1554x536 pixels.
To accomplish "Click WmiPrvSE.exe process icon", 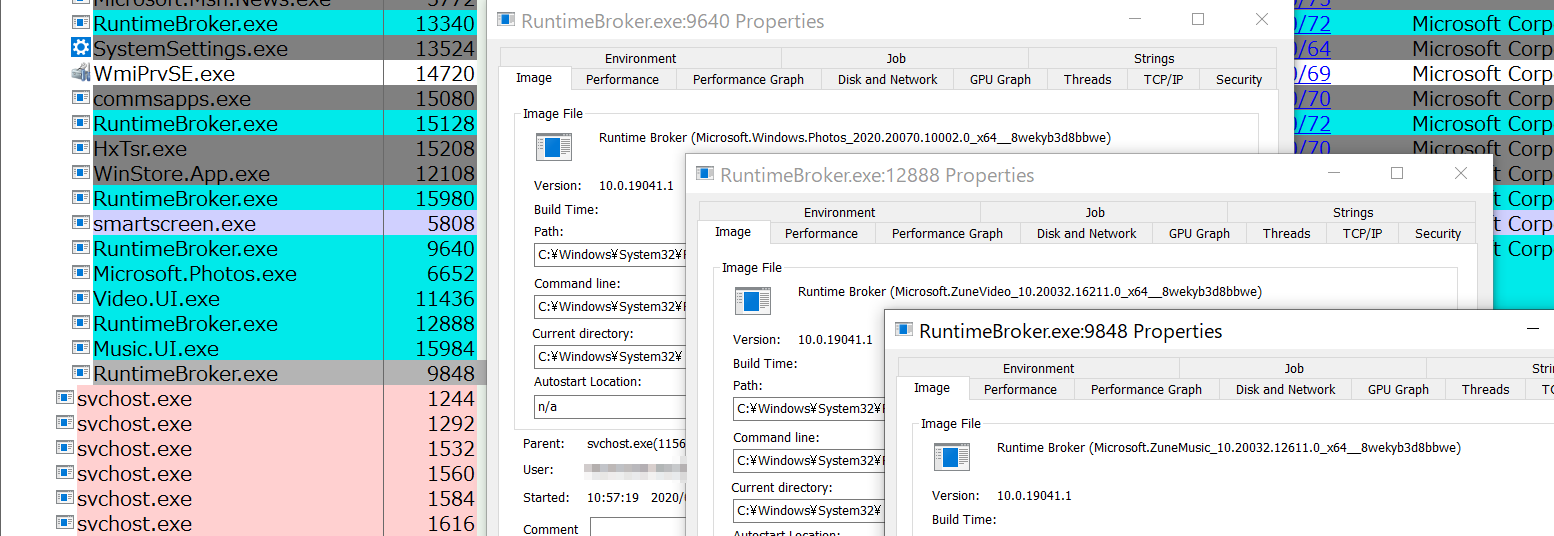I will pos(81,73).
